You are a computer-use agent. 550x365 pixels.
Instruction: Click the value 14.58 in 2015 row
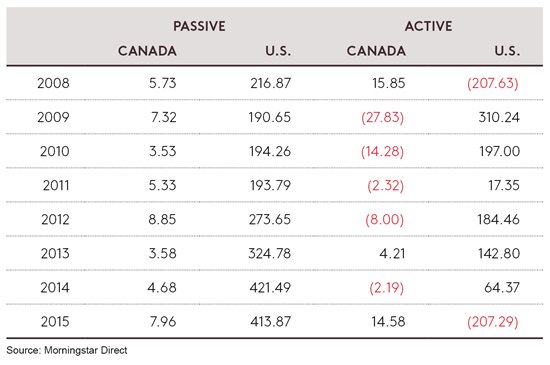(x=388, y=322)
